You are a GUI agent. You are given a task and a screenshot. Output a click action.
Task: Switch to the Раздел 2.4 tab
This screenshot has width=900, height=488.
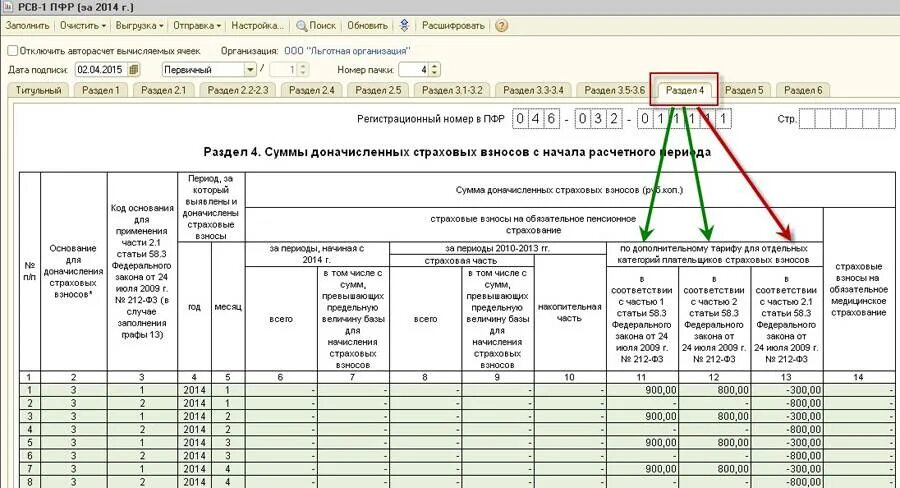312,90
